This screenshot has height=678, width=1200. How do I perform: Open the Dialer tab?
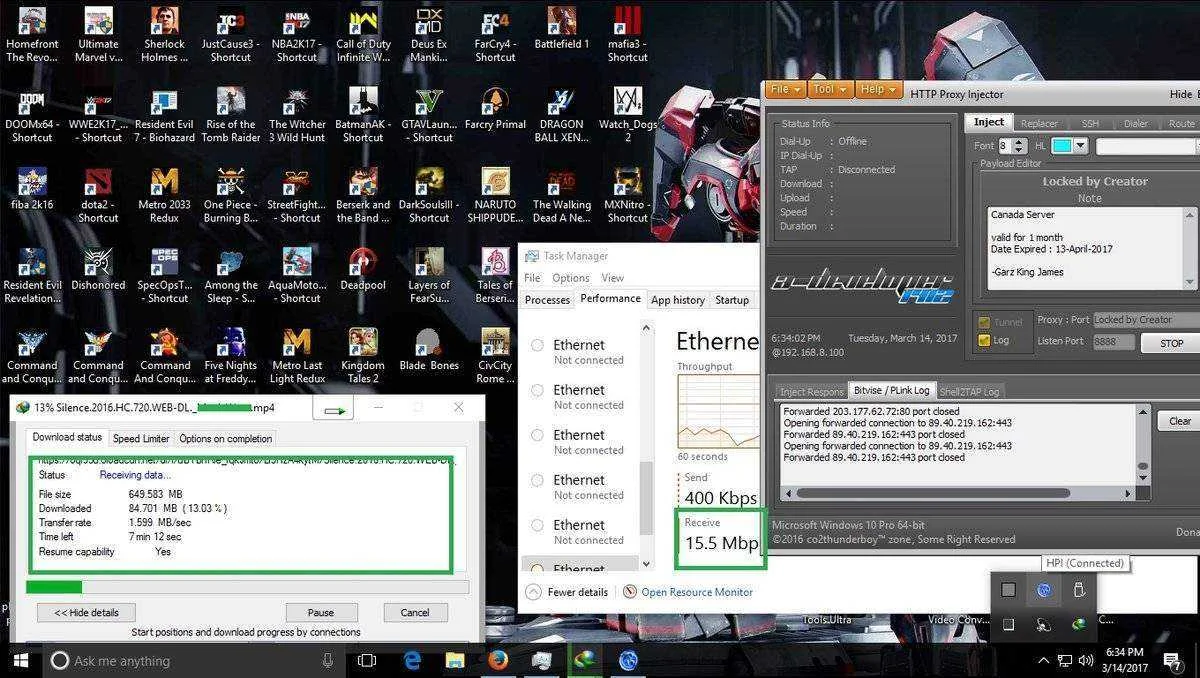click(1136, 123)
